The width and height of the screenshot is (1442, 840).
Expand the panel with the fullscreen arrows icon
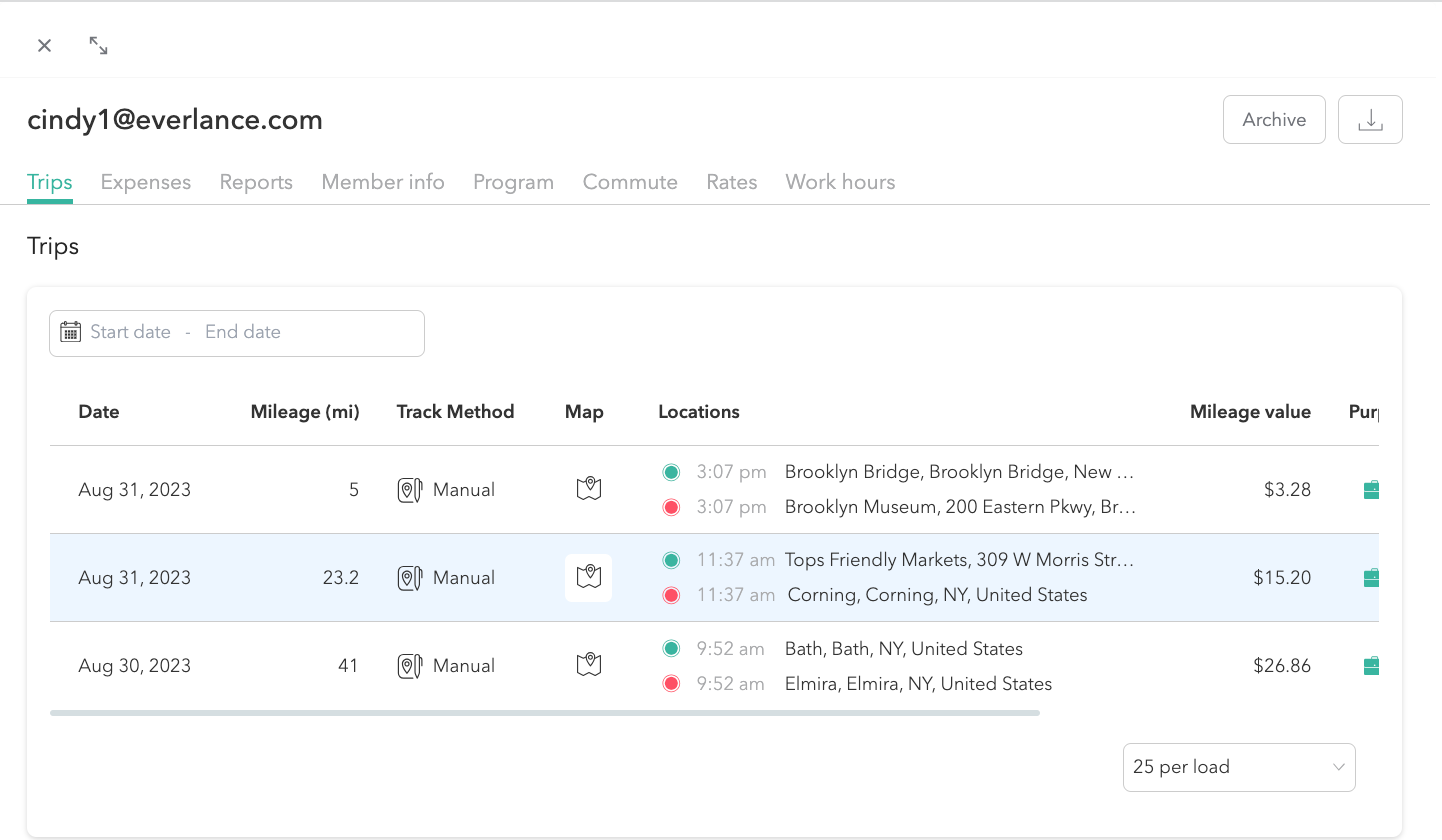point(98,46)
